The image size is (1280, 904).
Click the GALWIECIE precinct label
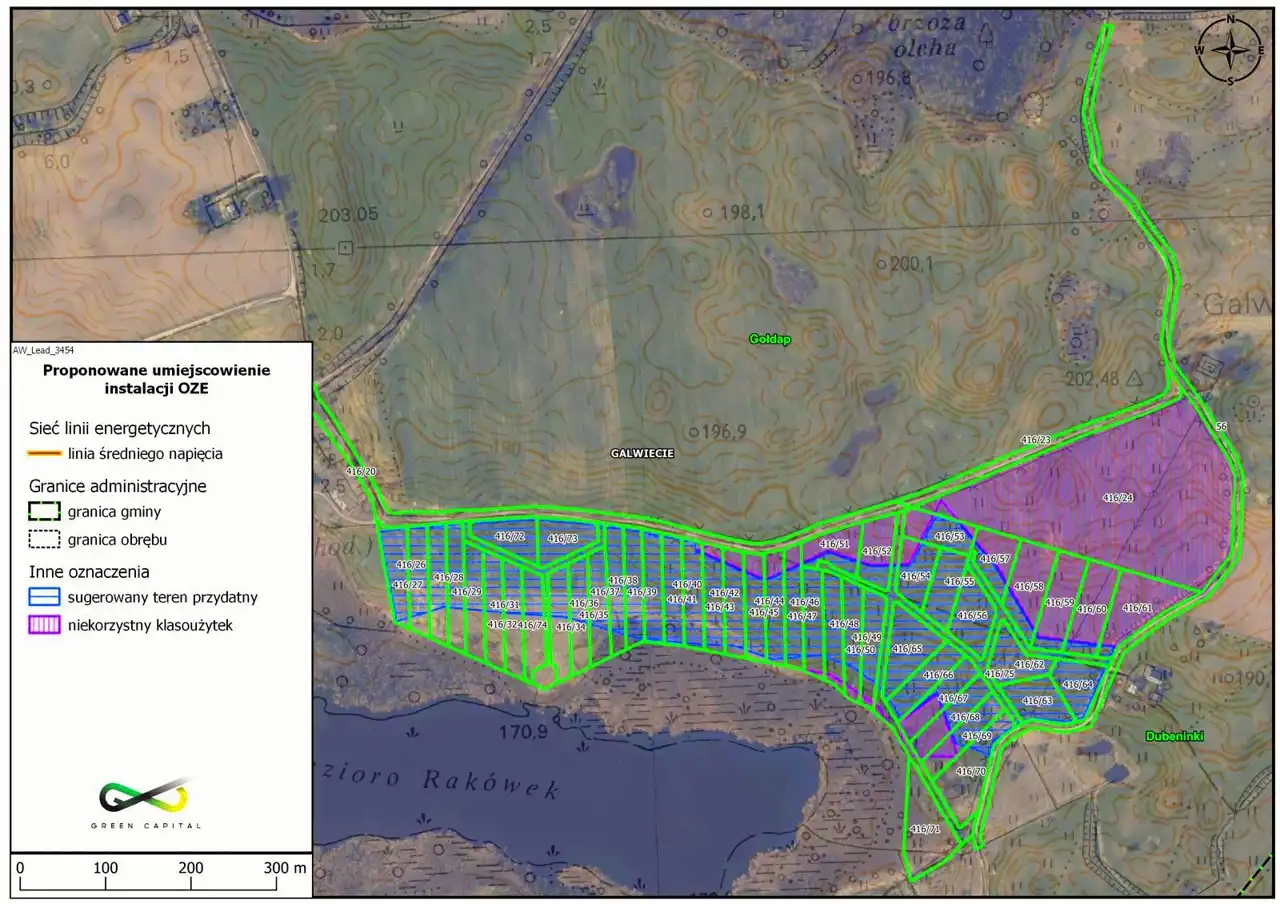tap(642, 453)
